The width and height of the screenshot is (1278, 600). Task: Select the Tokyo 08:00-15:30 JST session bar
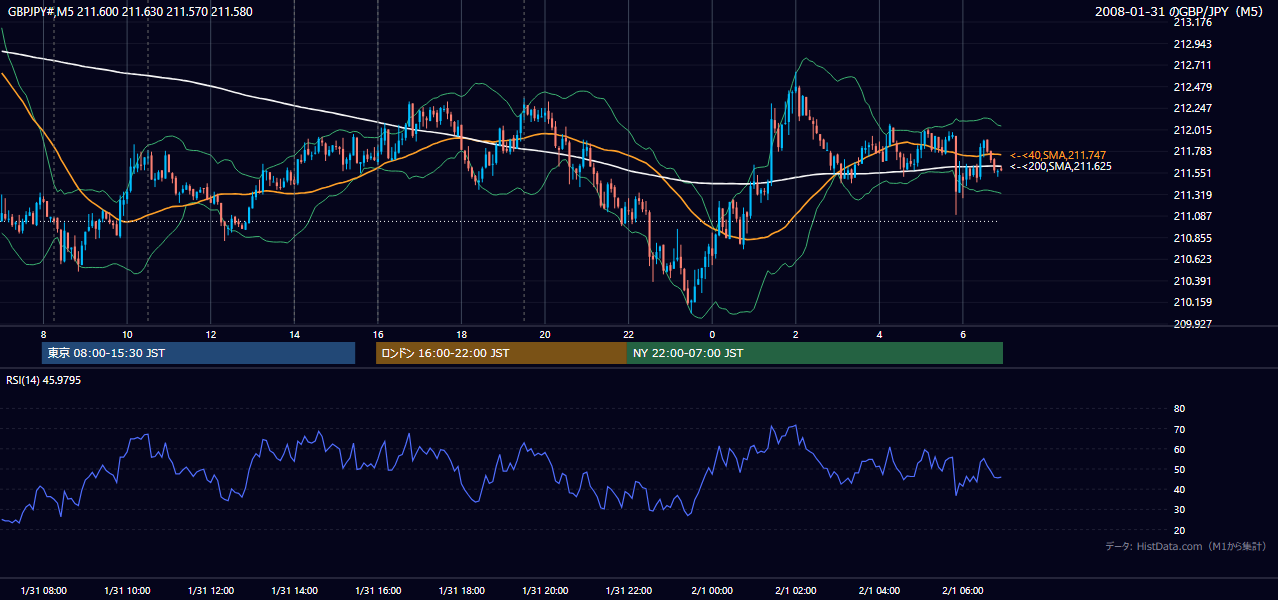click(x=198, y=353)
